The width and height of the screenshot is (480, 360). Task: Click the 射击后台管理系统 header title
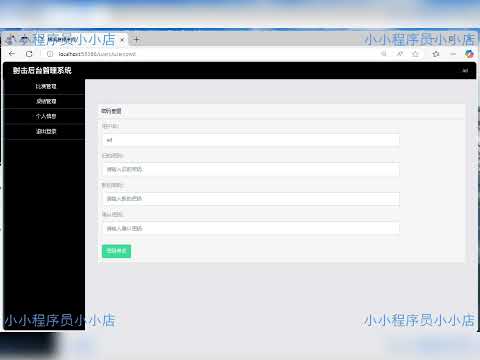pyautogui.click(x=42, y=70)
